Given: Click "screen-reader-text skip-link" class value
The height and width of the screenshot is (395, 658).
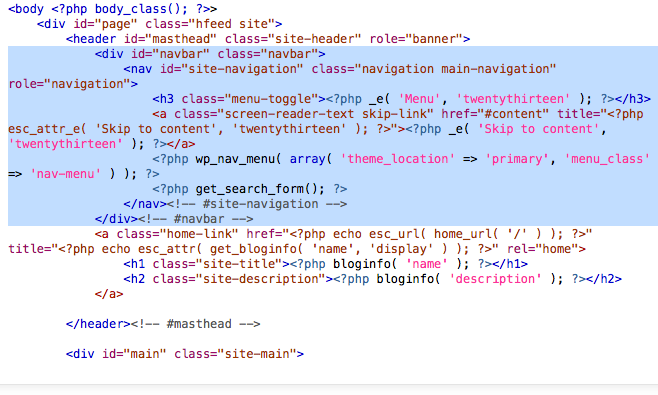Looking at the screenshot, I should [326, 115].
